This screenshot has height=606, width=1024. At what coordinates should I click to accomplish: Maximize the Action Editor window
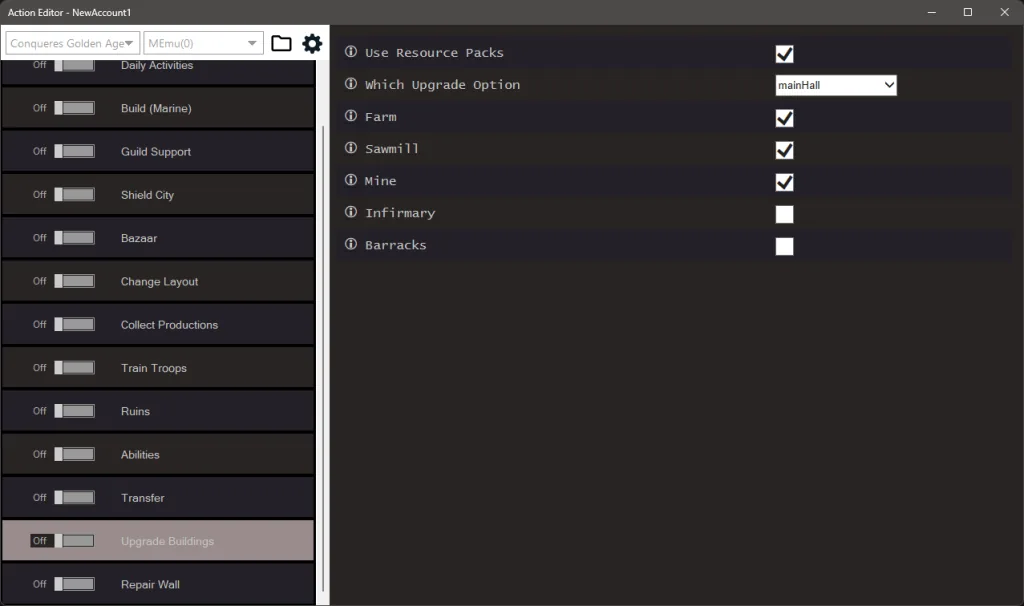click(x=968, y=12)
